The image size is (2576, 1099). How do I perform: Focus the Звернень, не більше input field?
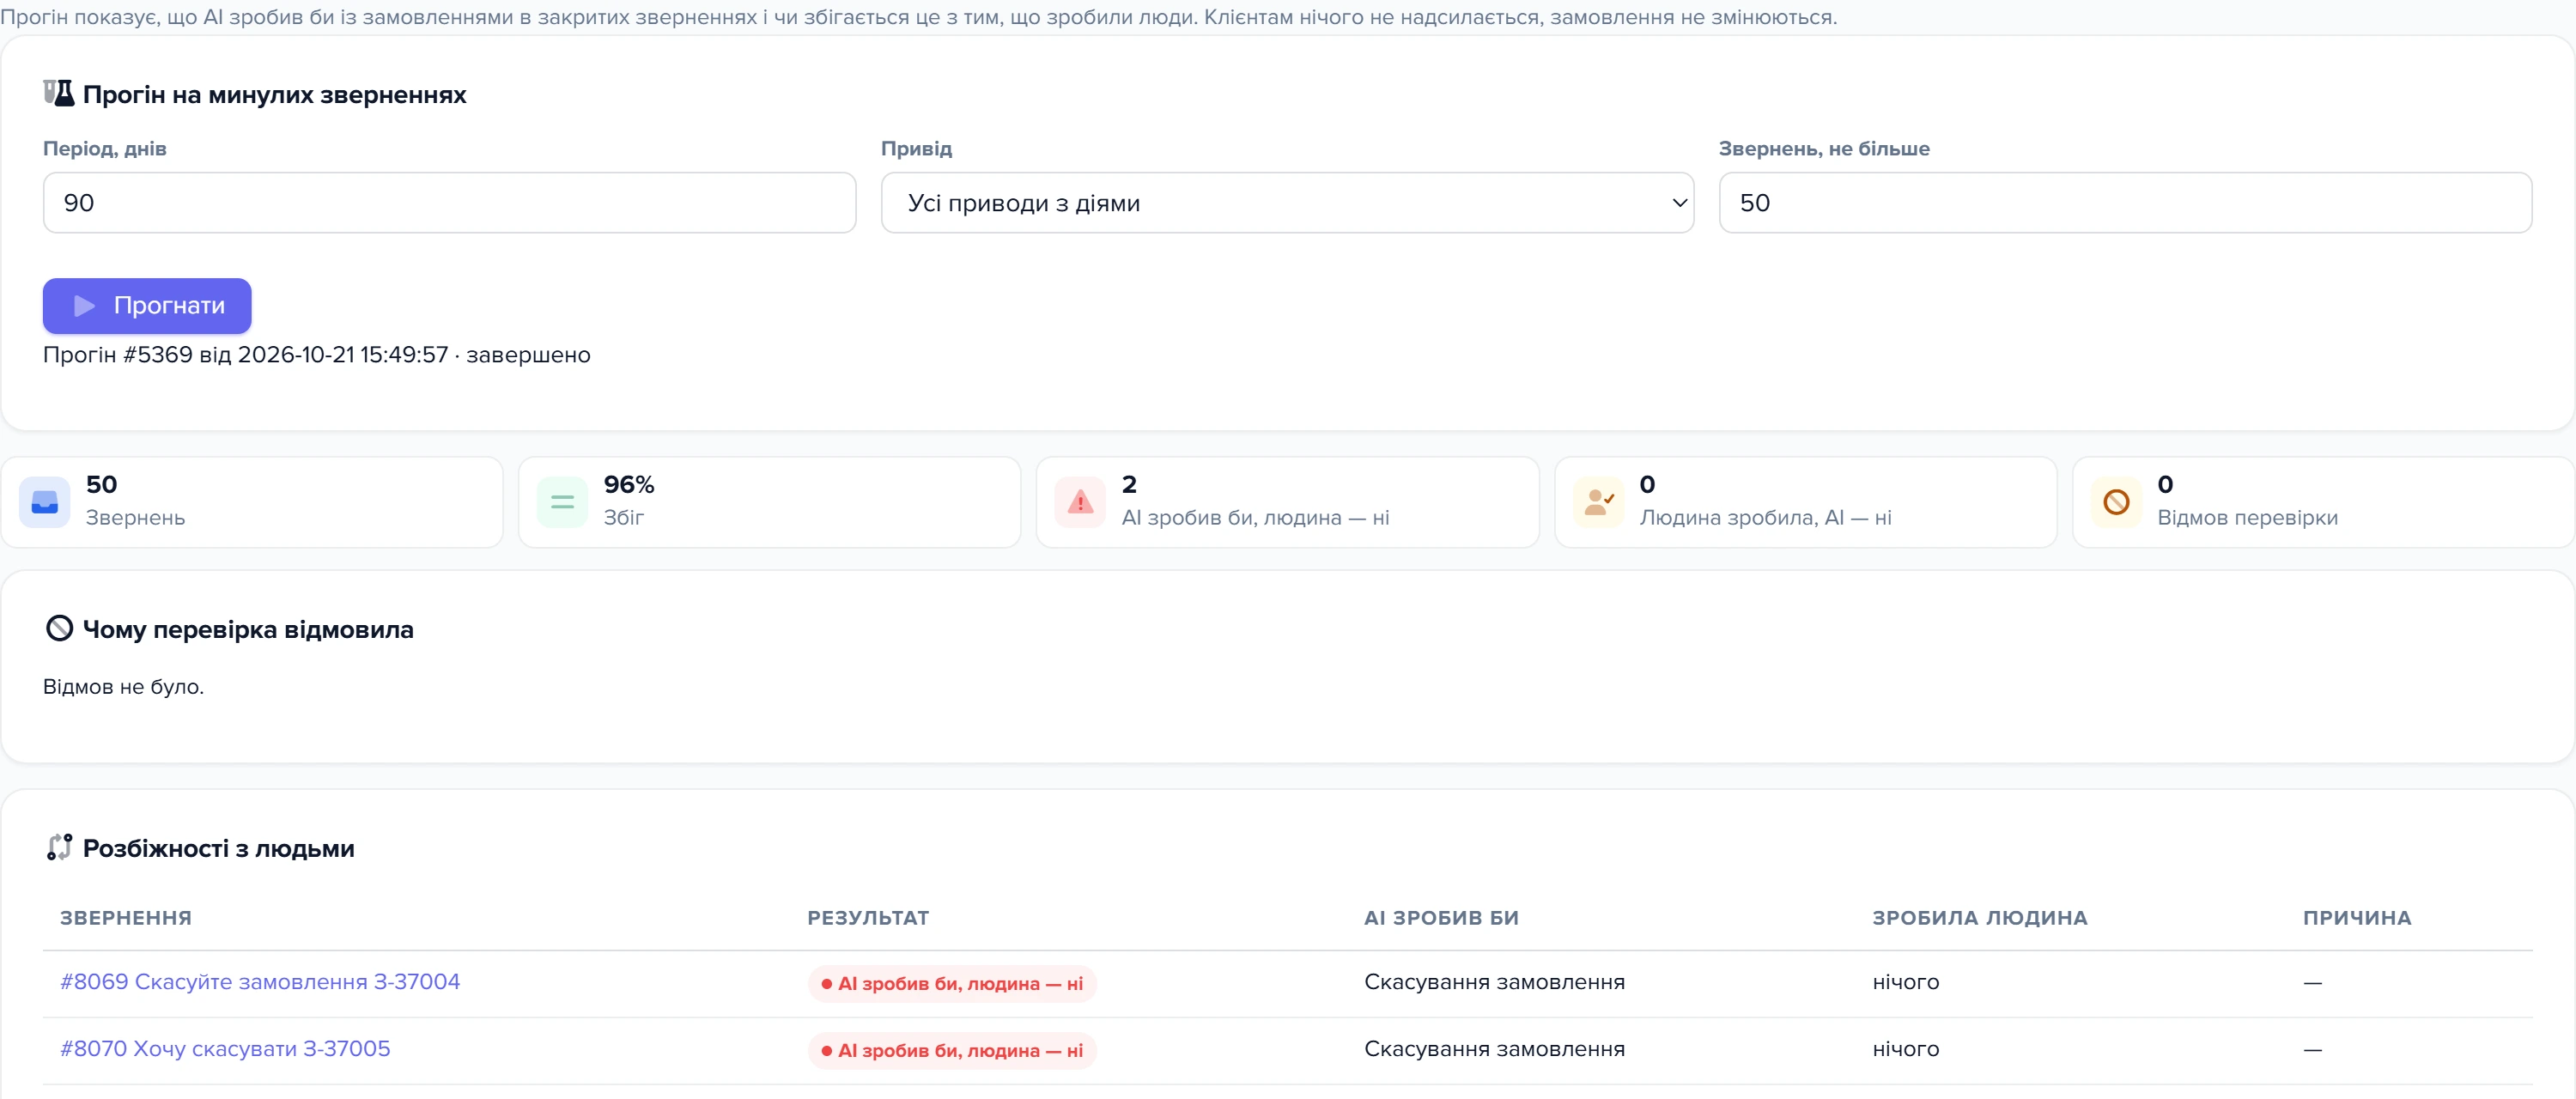click(x=2125, y=203)
